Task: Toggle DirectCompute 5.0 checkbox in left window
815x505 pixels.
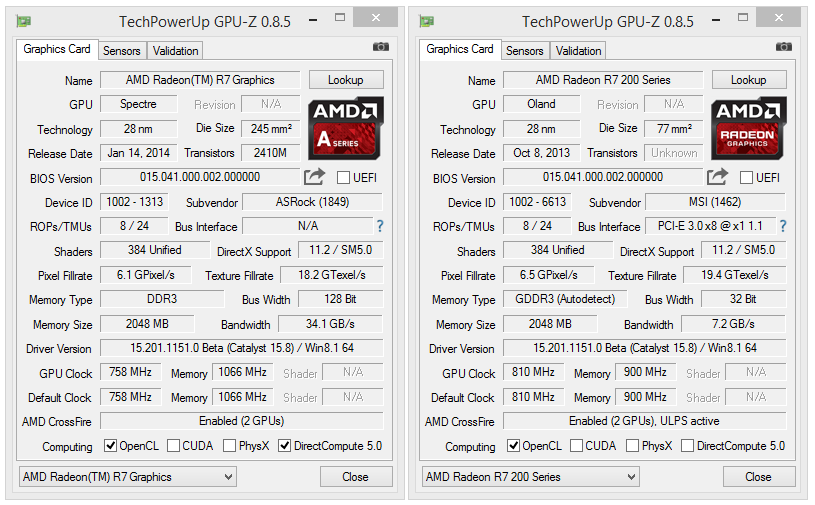Action: coord(284,446)
